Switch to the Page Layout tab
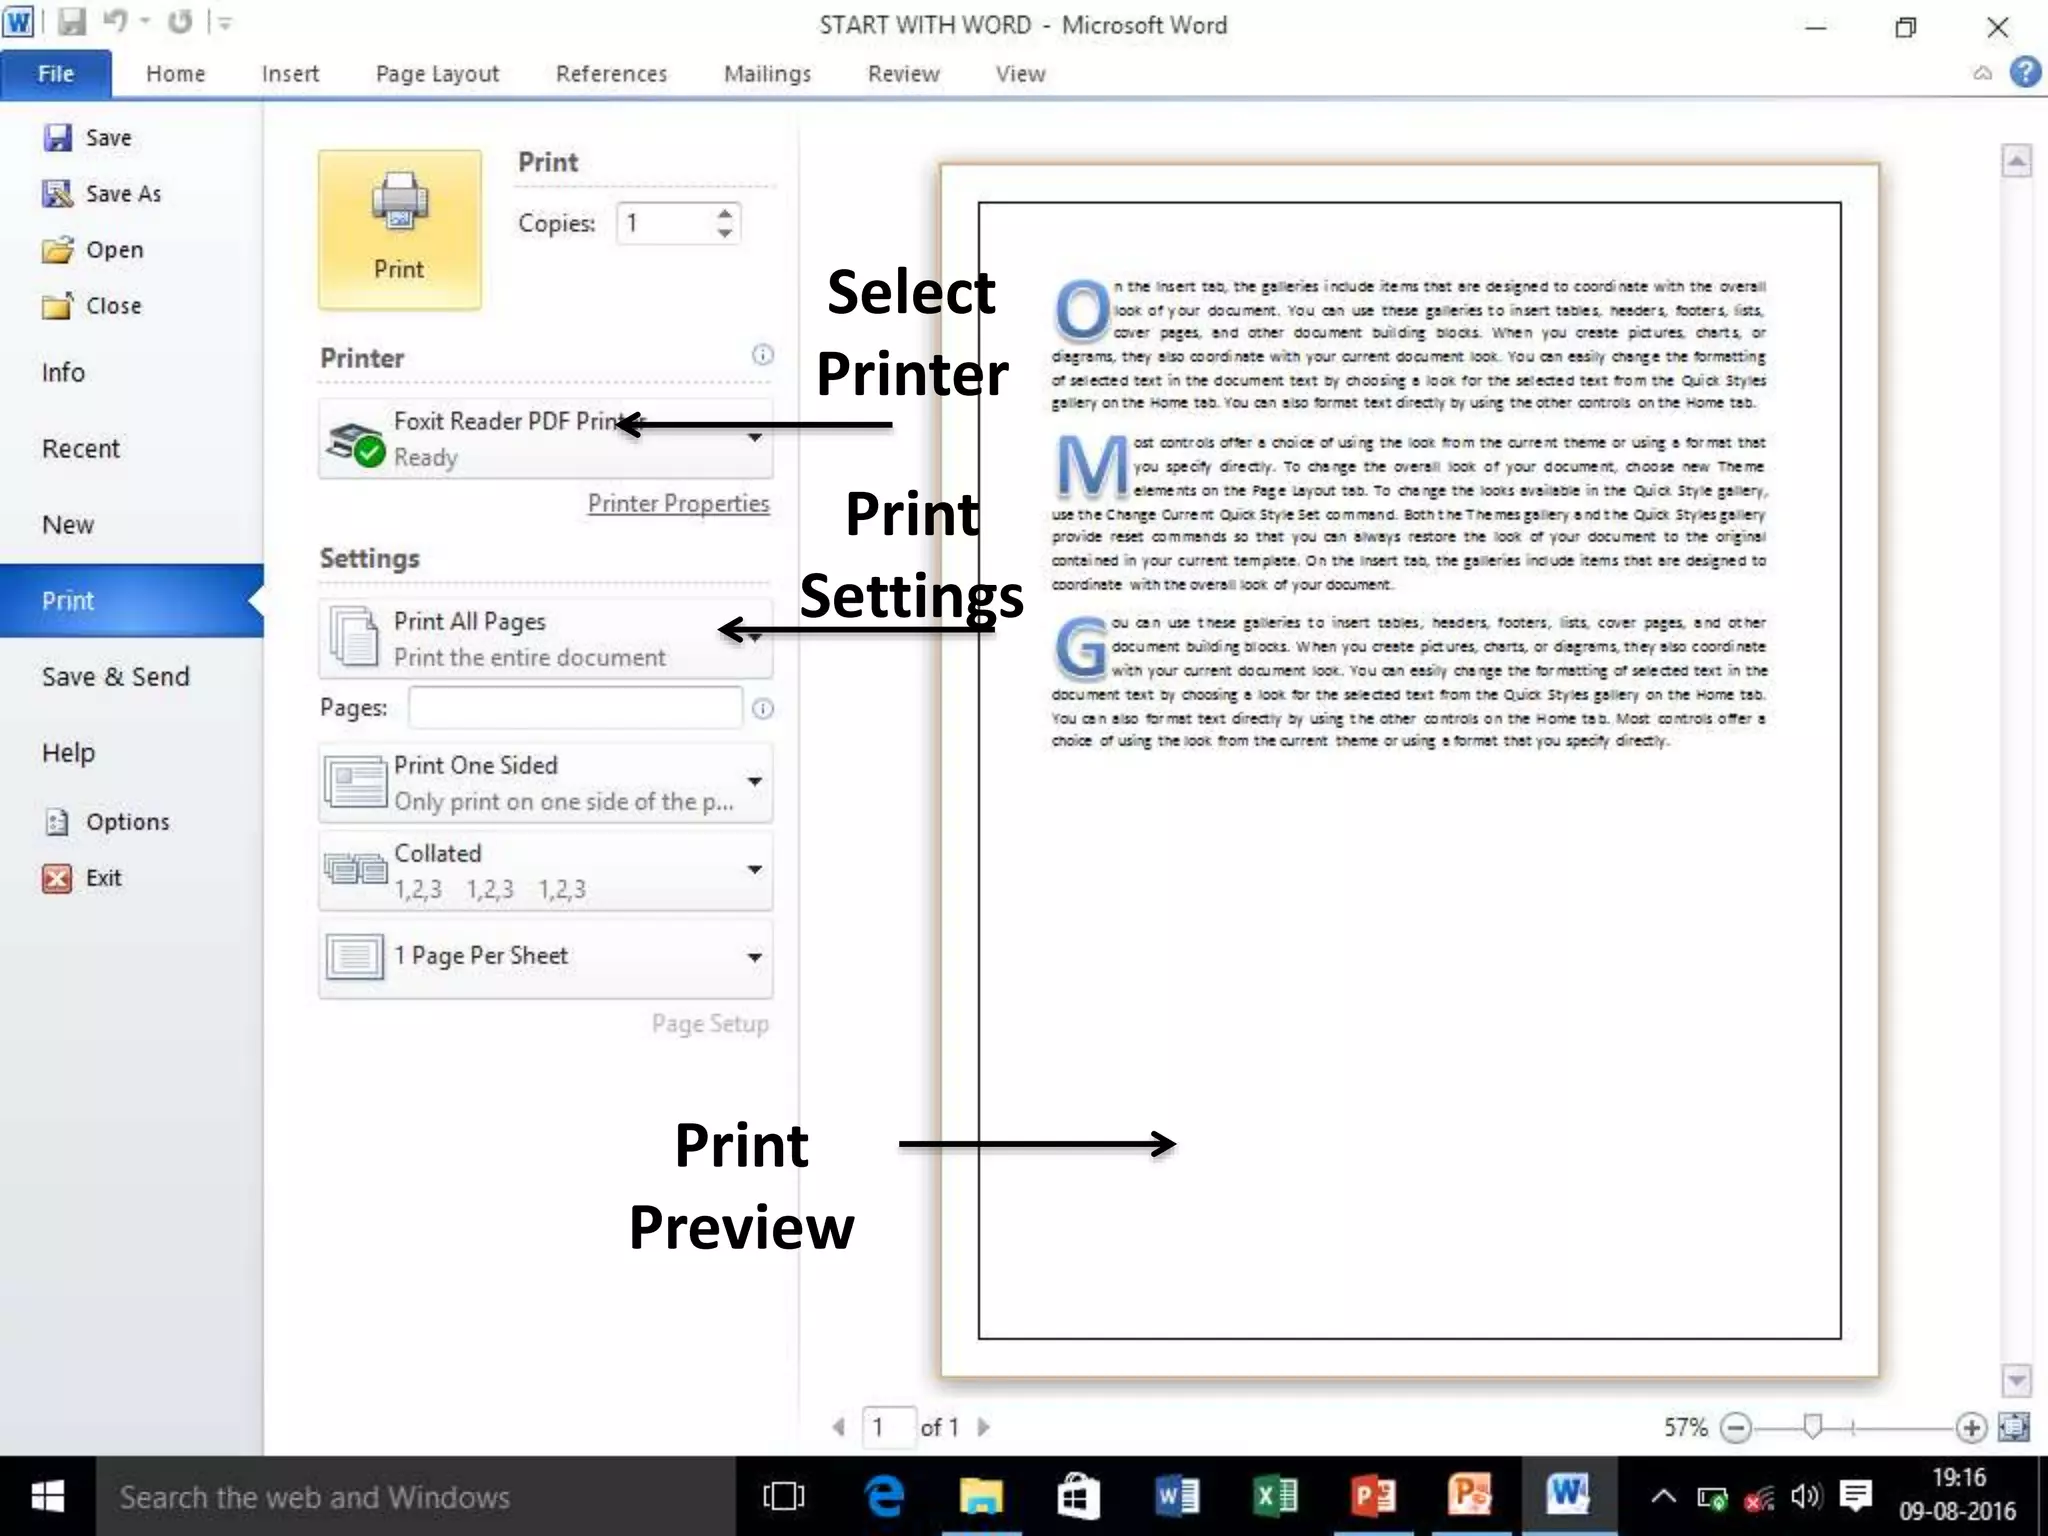2048x1536 pixels. point(437,73)
